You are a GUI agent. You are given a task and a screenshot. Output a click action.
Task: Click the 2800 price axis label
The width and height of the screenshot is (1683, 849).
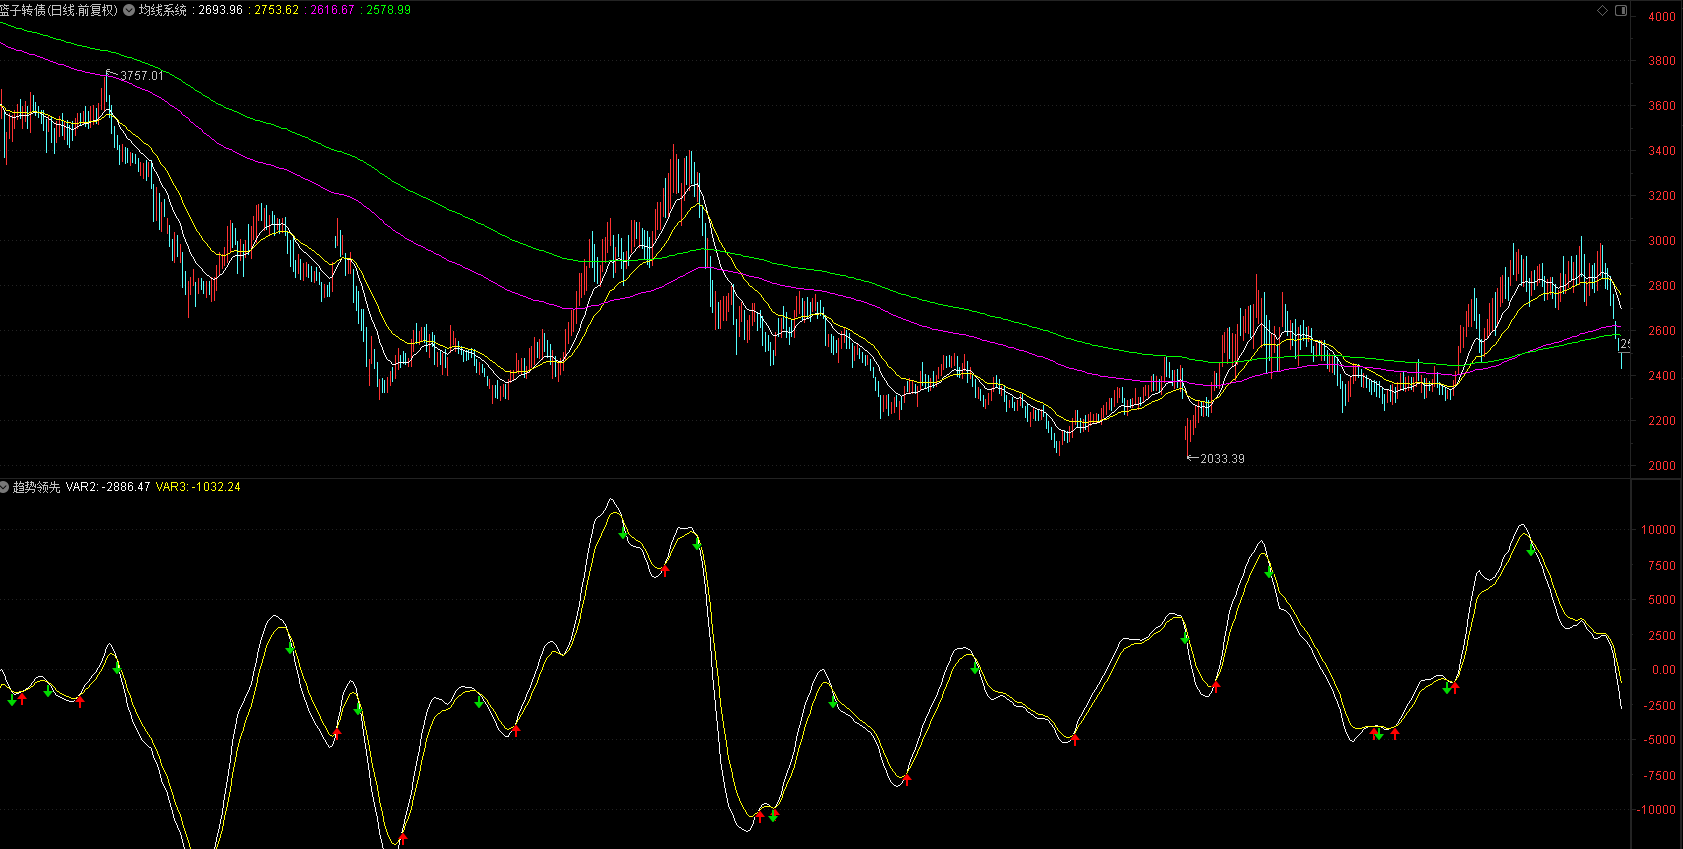coord(1662,286)
